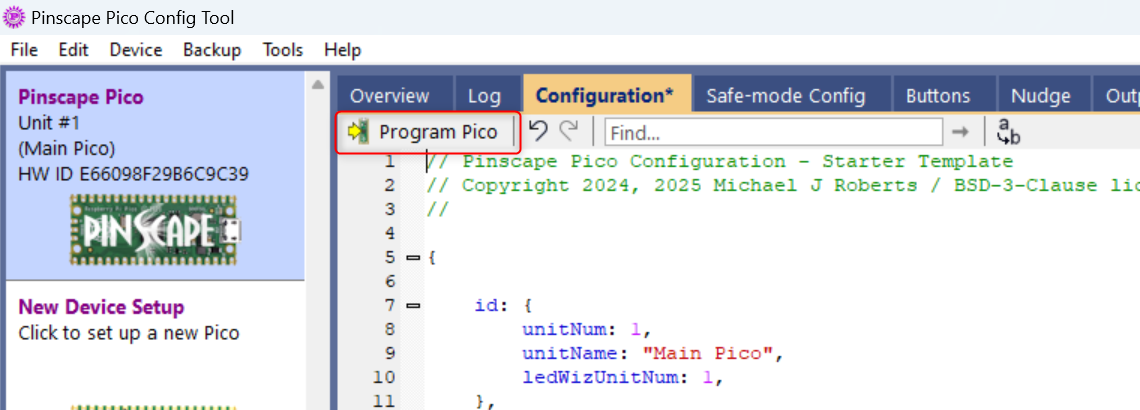Open the Device menu

136,50
